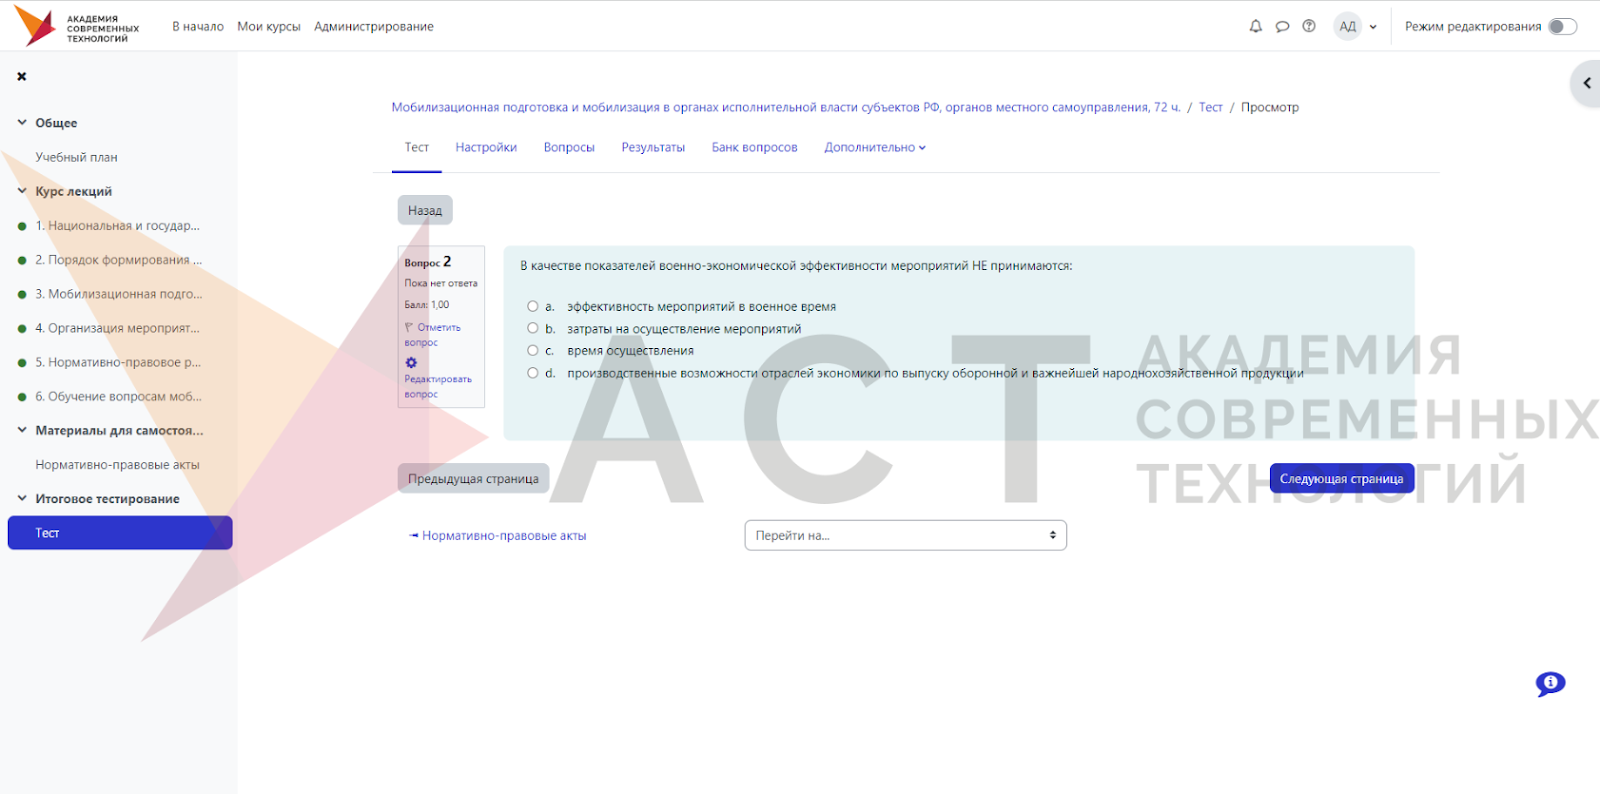Click completion dot of lecture 4
Image resolution: width=1600 pixels, height=794 pixels.
pyautogui.click(x=22, y=328)
